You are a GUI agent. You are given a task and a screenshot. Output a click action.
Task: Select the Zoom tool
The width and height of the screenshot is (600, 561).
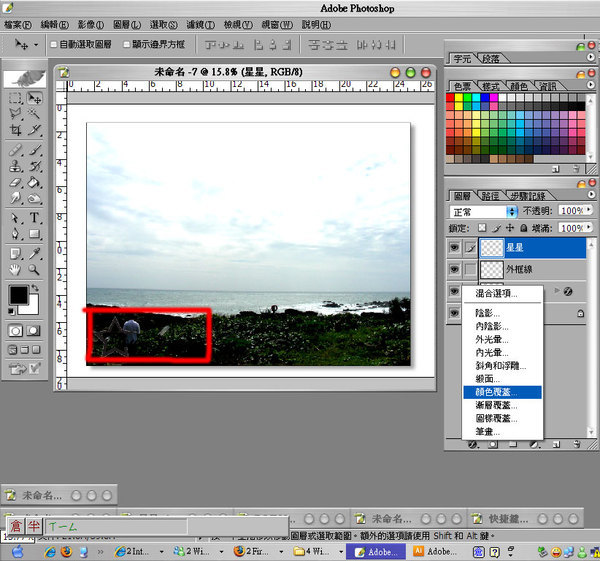coord(34,270)
